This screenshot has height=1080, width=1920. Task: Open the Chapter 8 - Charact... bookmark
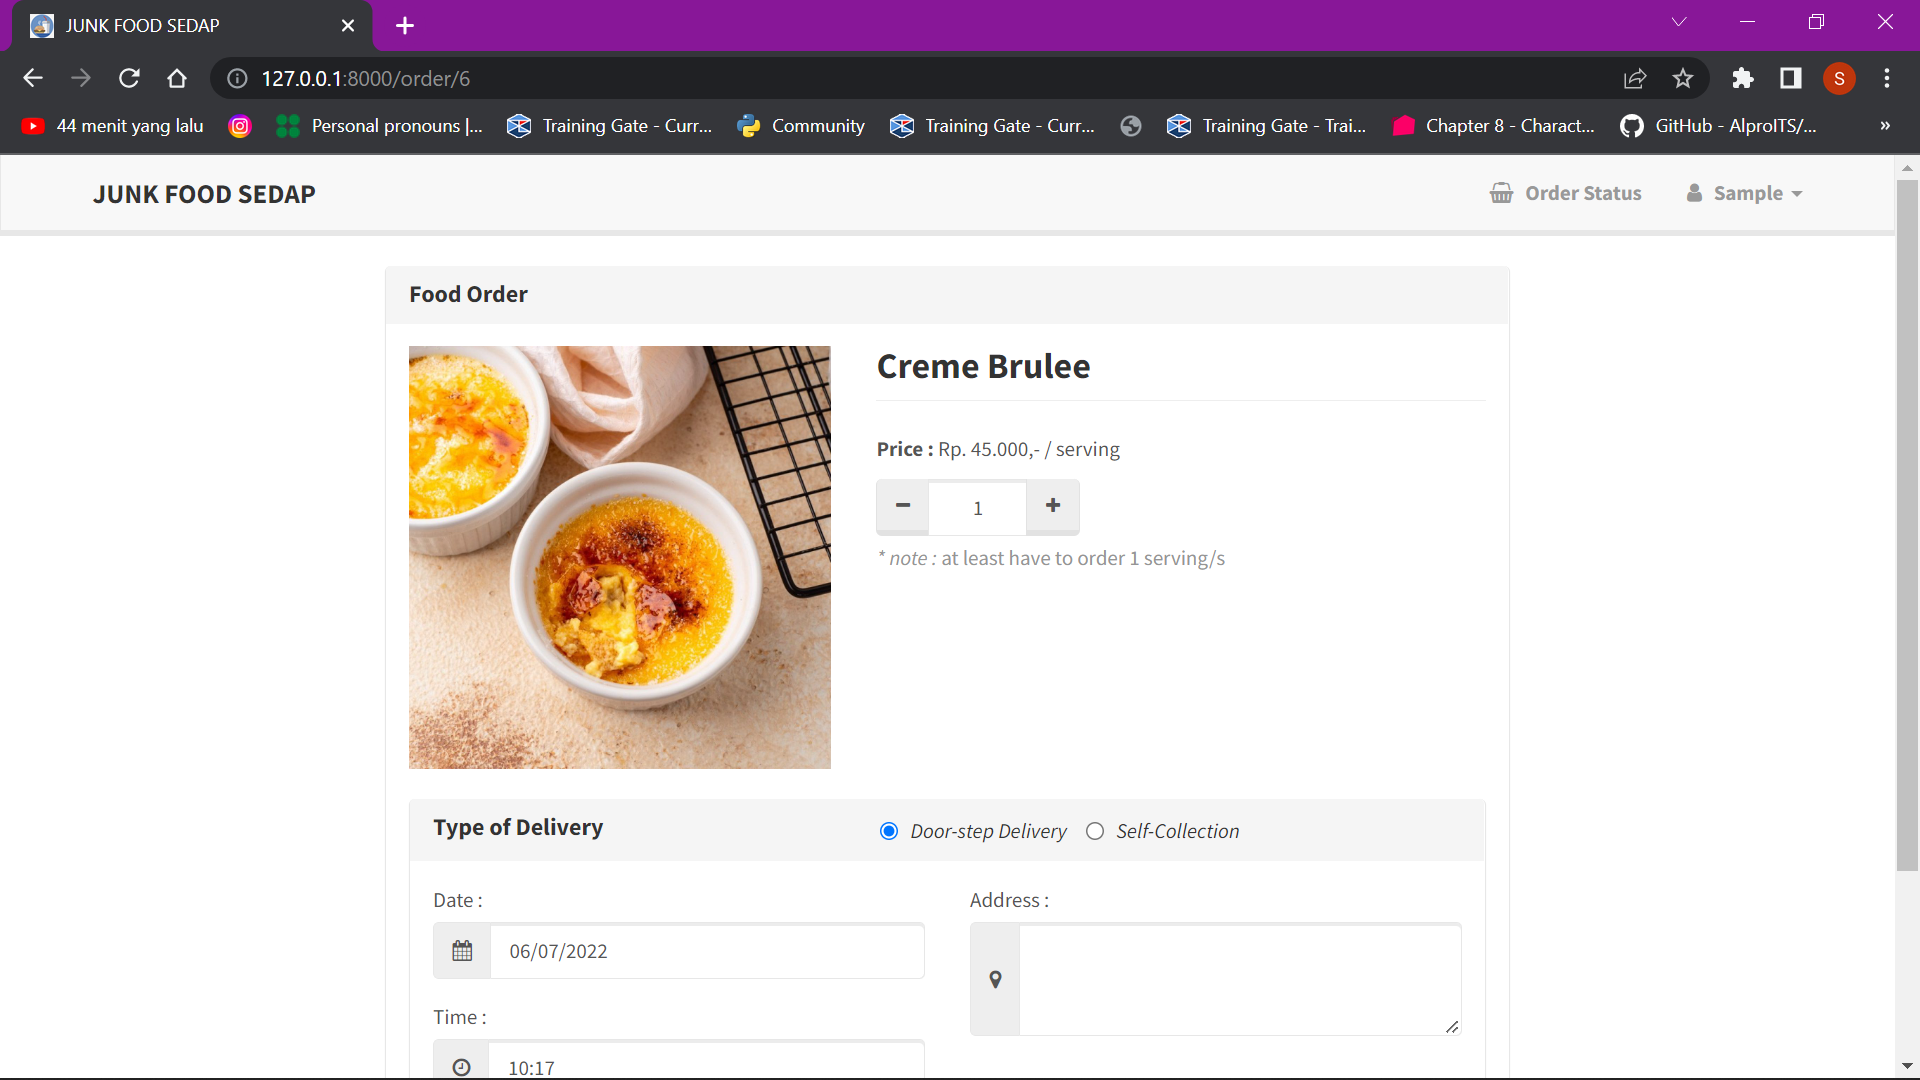[1494, 126]
